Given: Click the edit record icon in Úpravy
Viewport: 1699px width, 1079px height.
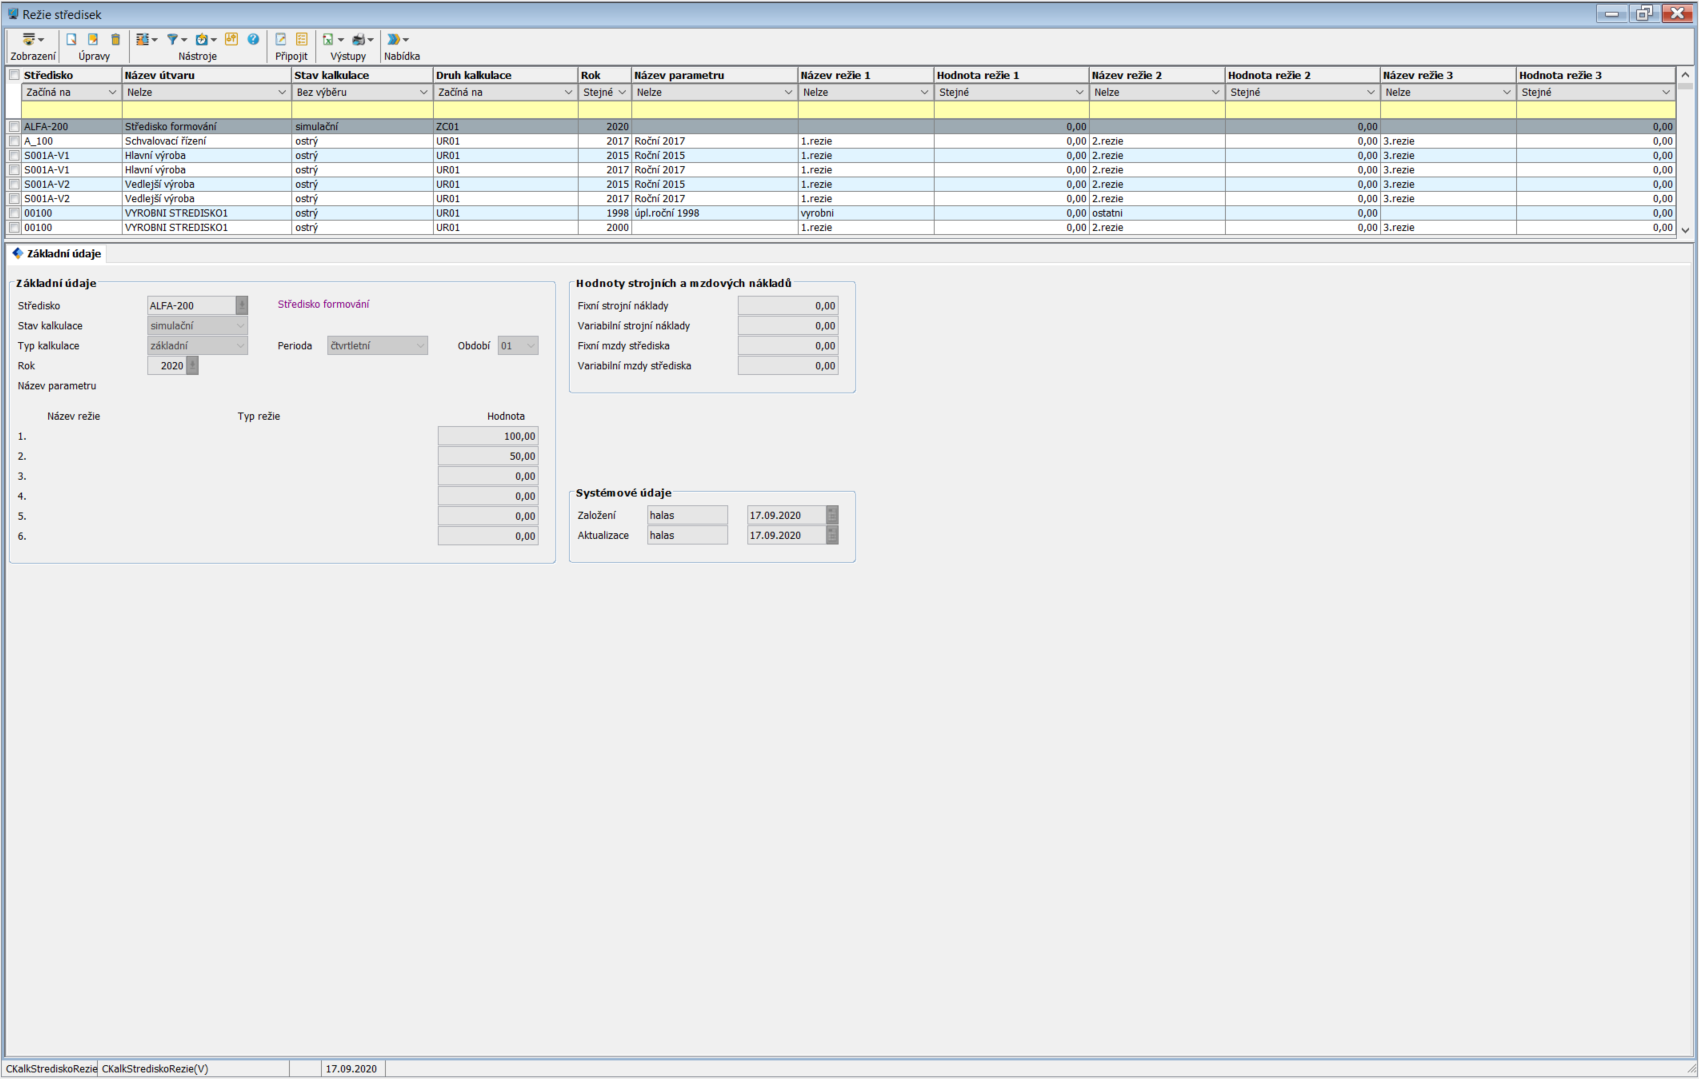Looking at the screenshot, I should 93,40.
